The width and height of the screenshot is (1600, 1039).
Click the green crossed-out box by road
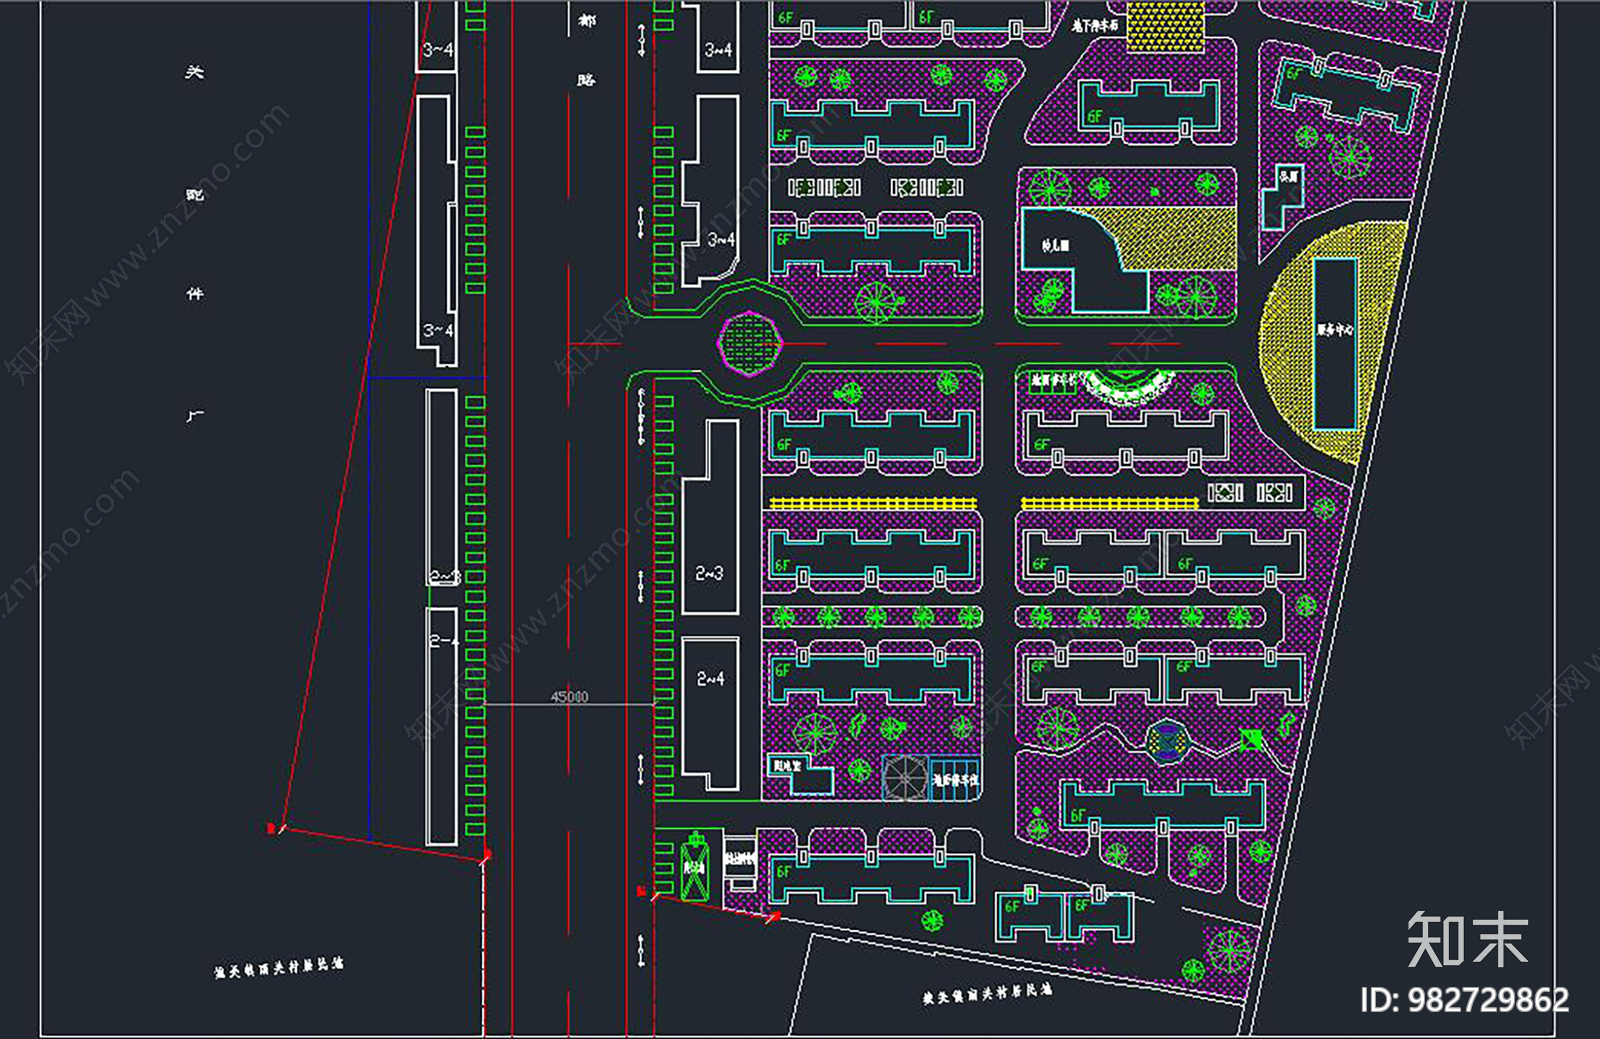click(x=694, y=868)
